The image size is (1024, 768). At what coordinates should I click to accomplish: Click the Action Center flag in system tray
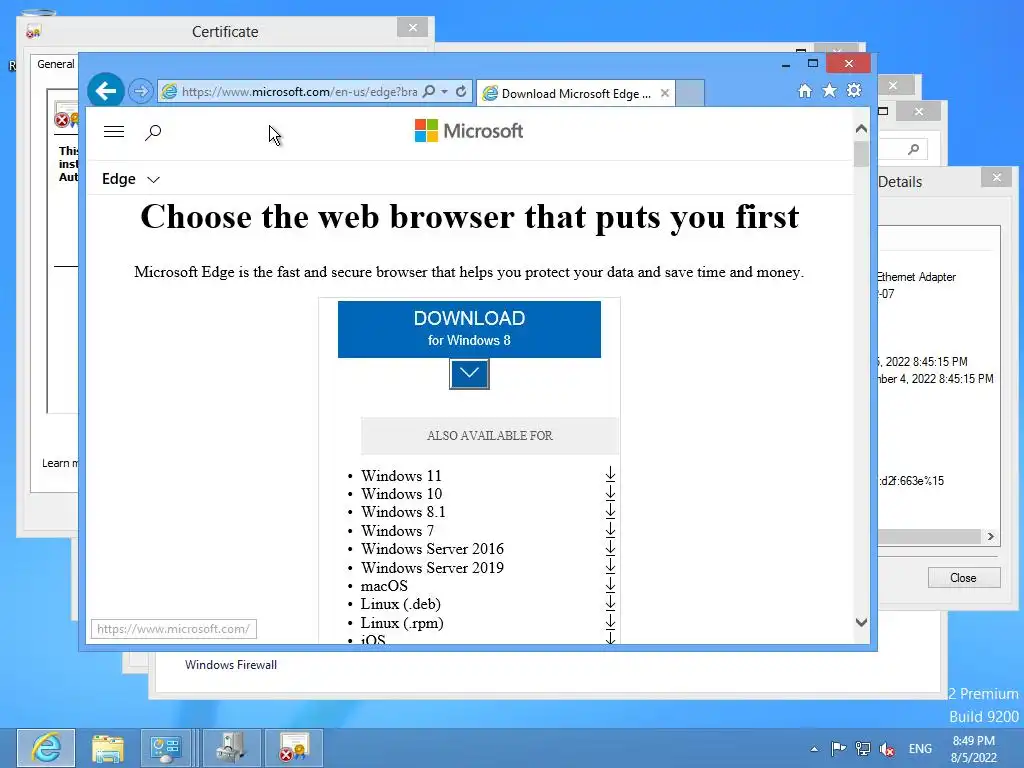(839, 748)
